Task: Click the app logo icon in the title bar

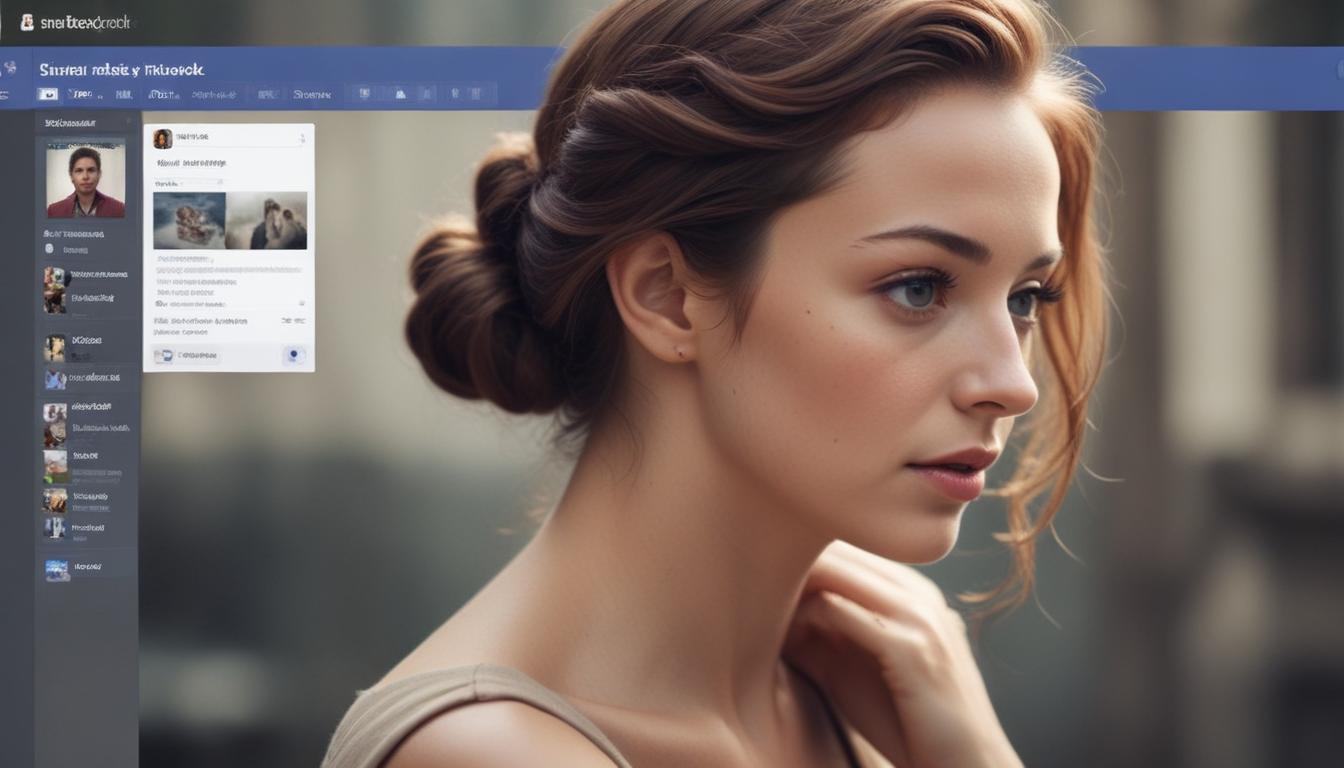Action: [27, 22]
